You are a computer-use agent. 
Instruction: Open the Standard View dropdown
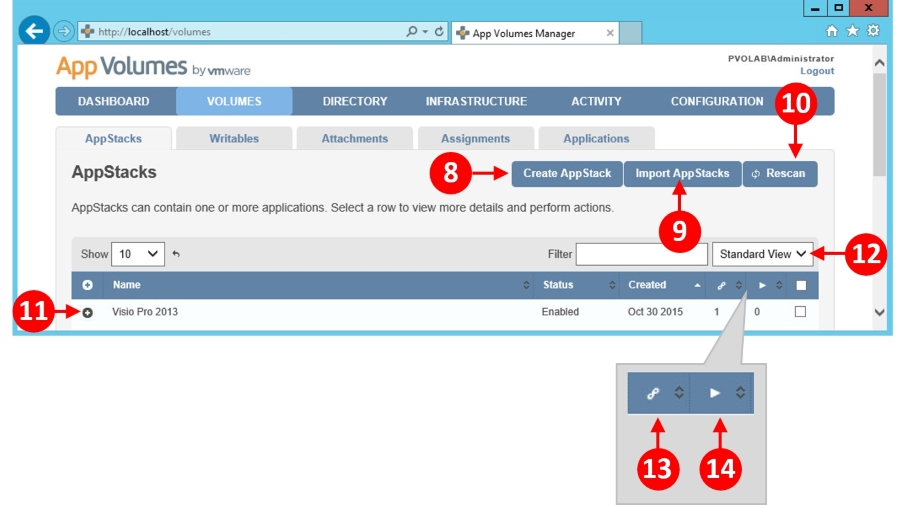tap(762, 254)
